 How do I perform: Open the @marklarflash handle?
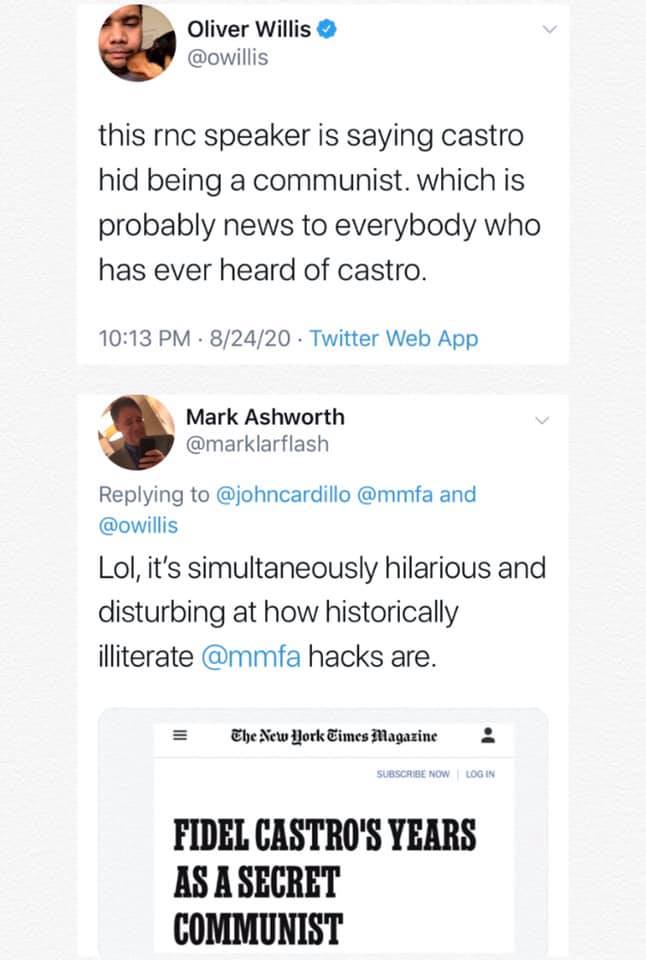[x=257, y=444]
